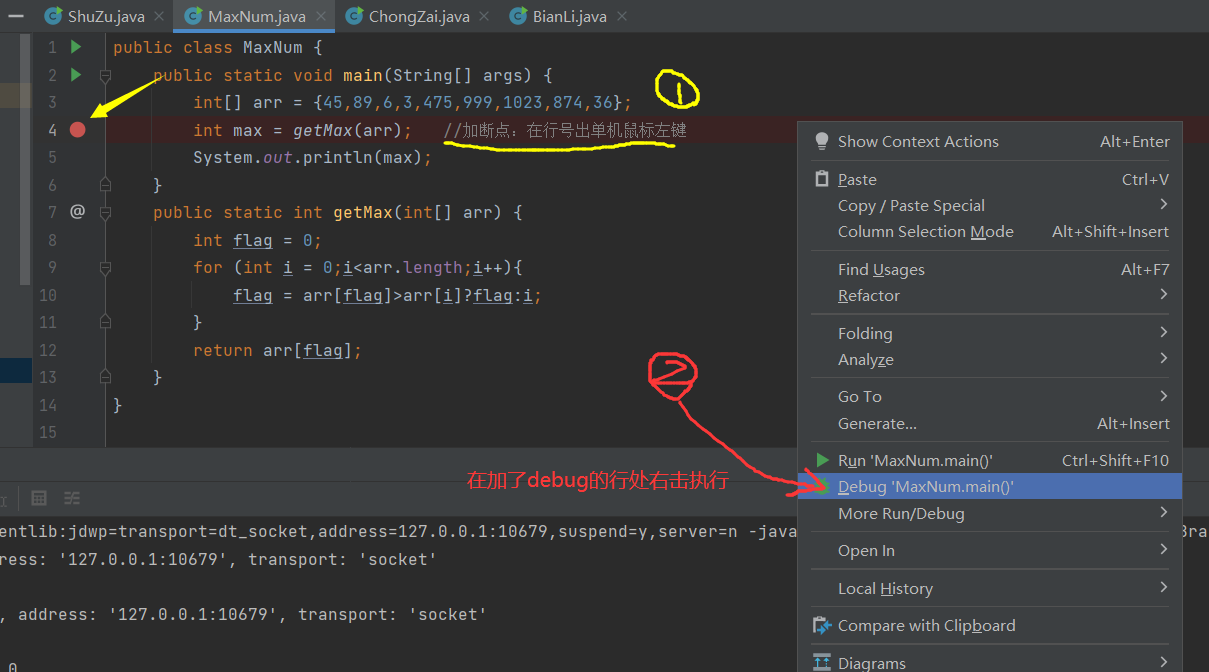Viewport: 1209px width, 672px height.
Task: Click line number 10 in the gutter
Action: click(x=48, y=295)
